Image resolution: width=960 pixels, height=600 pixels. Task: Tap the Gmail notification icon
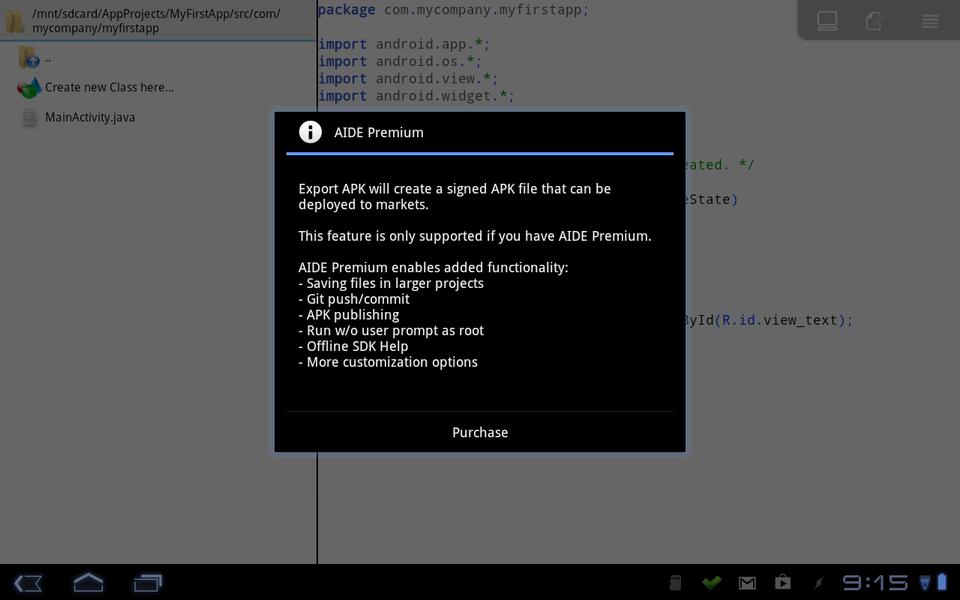pyautogui.click(x=747, y=582)
